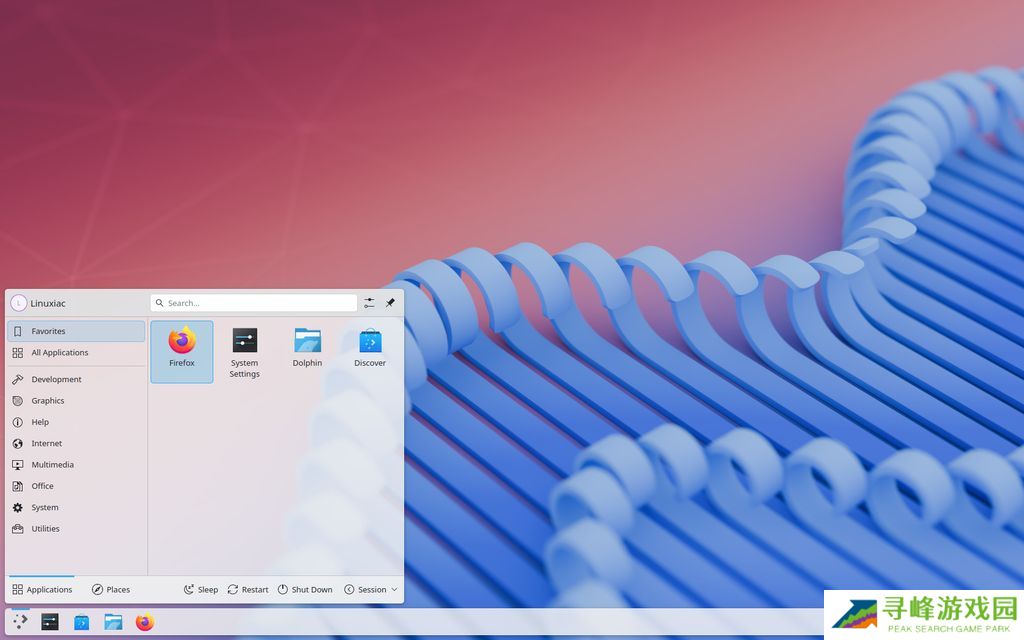The height and width of the screenshot is (640, 1024).
Task: Open the launcher configure settings icon
Action: click(x=370, y=303)
